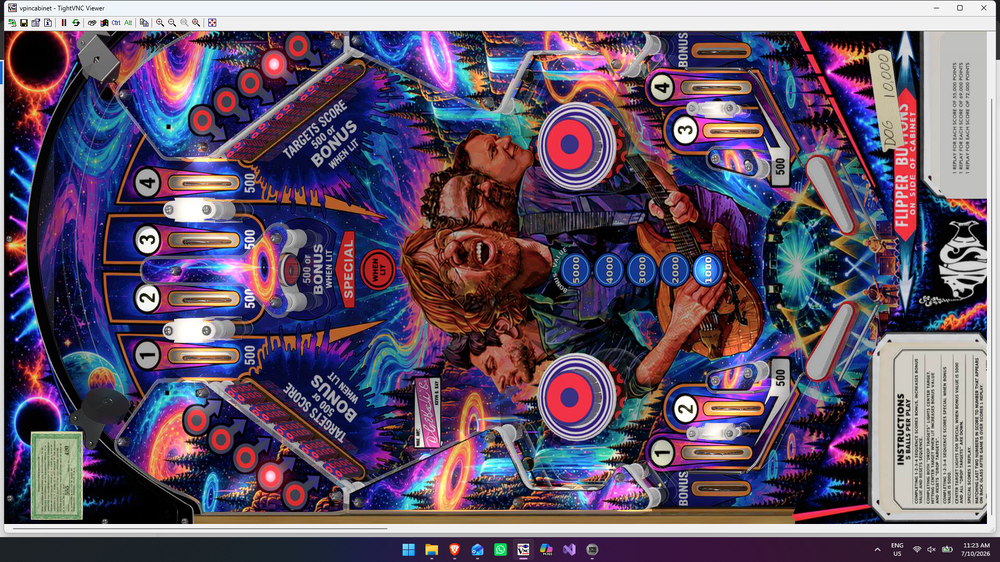The height and width of the screenshot is (562, 1000).
Task: Click the Refresh screen icon
Action: [76, 22]
